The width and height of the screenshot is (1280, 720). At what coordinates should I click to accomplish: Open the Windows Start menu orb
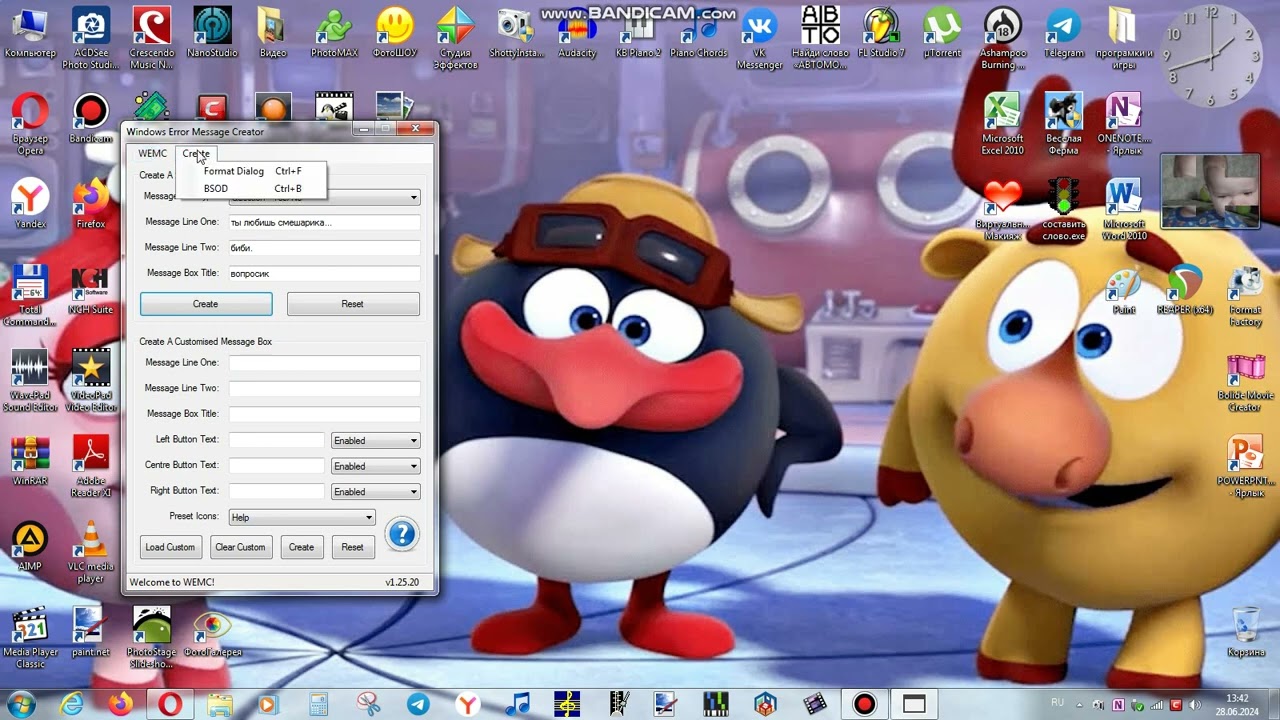click(x=20, y=703)
